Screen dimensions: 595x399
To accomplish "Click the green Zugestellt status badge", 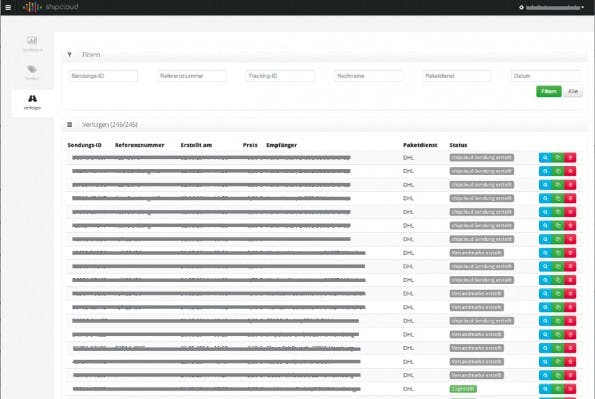I will 463,389.
